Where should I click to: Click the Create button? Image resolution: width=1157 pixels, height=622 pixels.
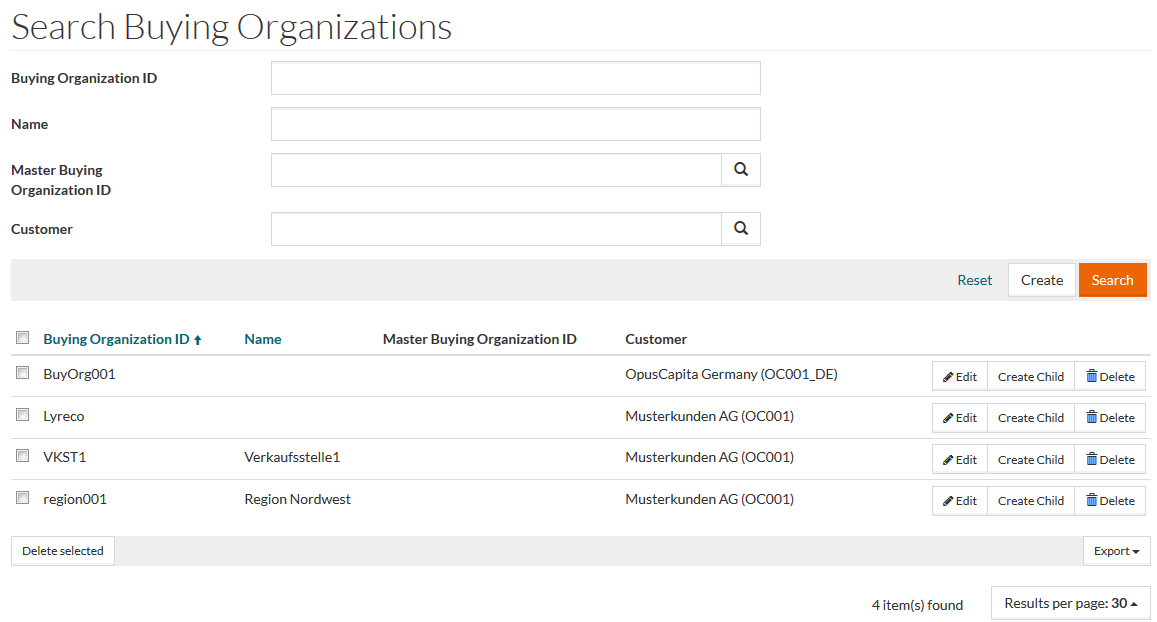tap(1041, 280)
